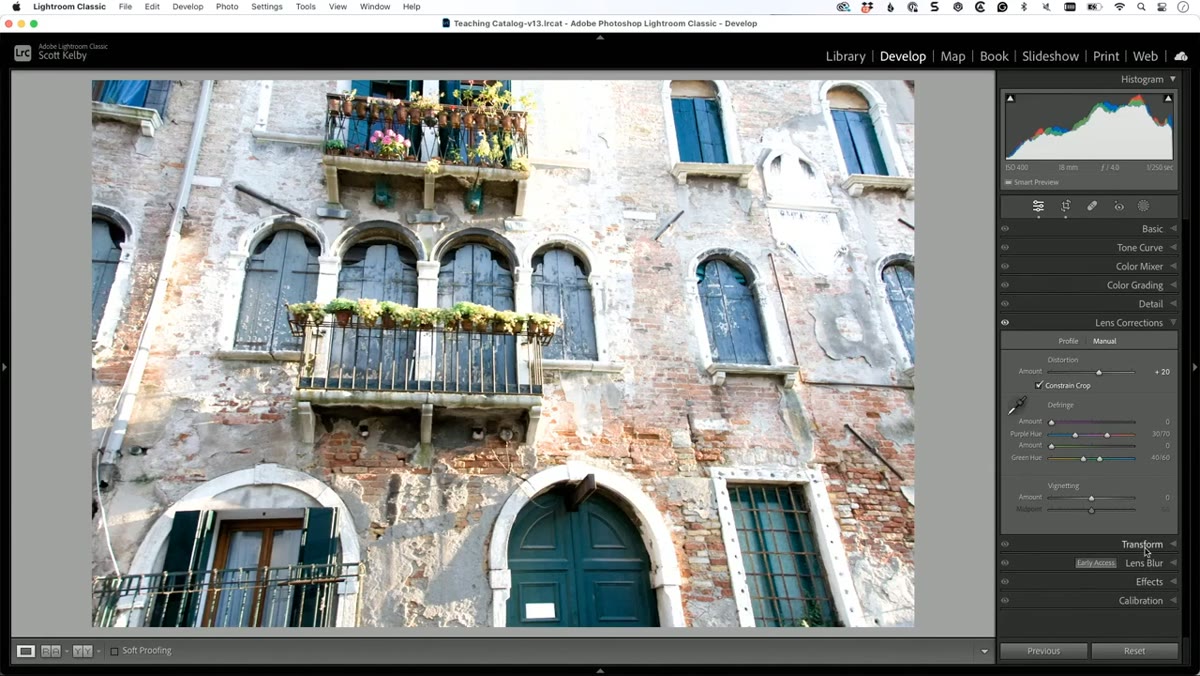1200x676 pixels.
Task: Toggle Lens Corrections panel visibility eye
Action: coord(1005,323)
